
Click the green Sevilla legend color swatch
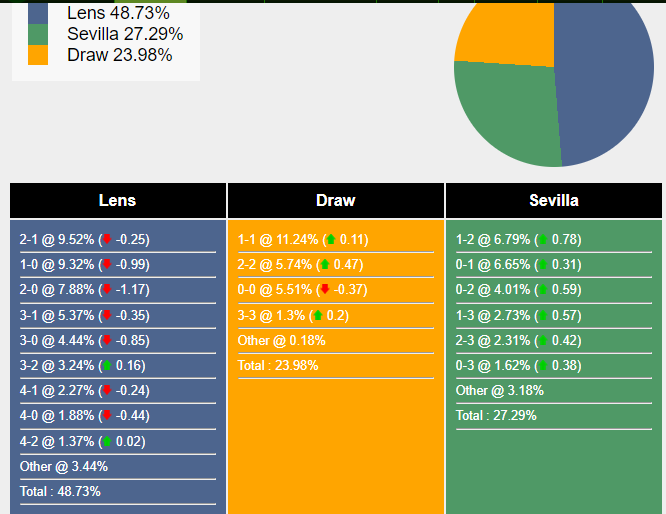[38, 34]
